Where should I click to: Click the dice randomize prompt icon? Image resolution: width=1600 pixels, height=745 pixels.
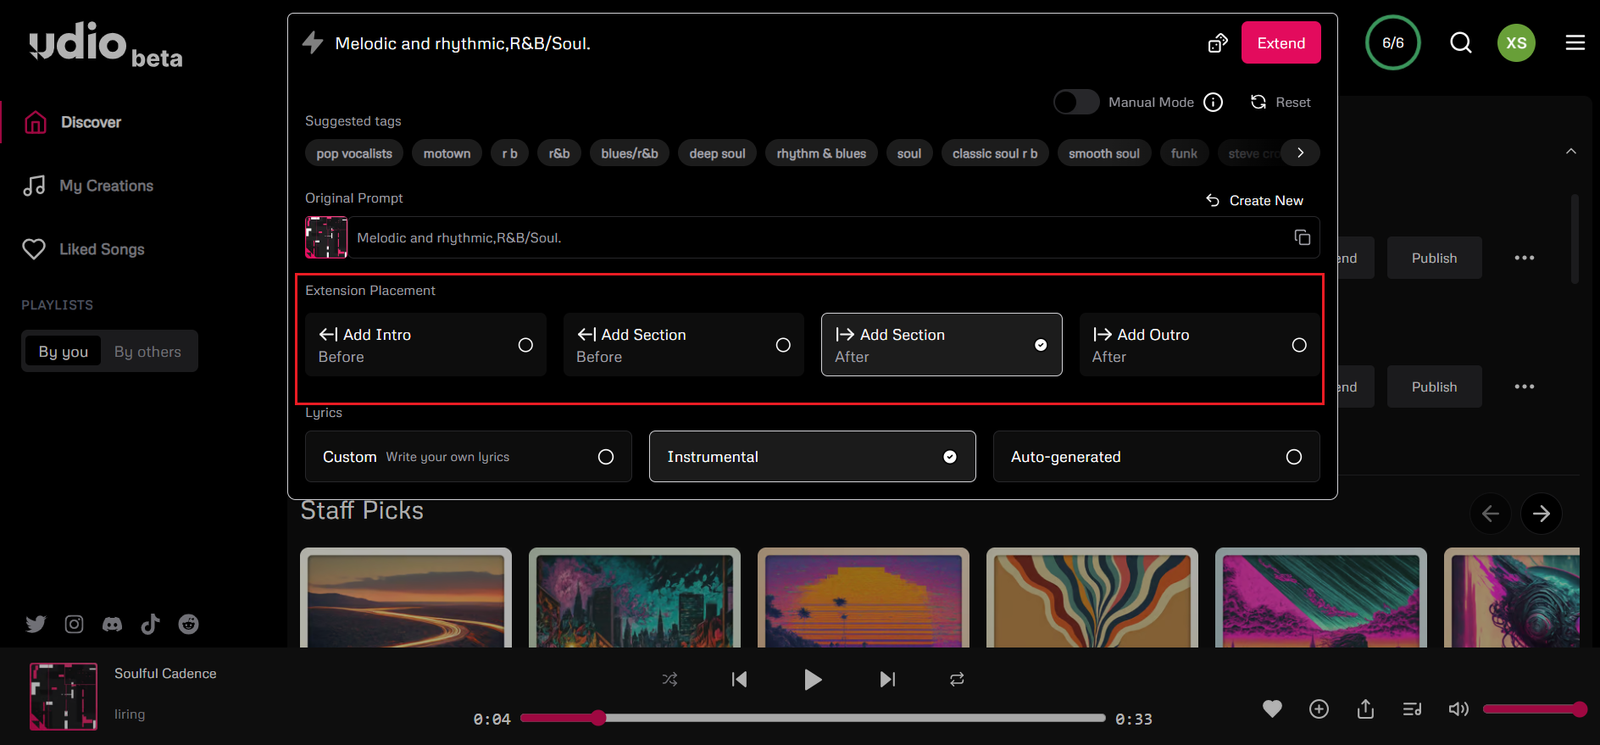click(x=1217, y=43)
